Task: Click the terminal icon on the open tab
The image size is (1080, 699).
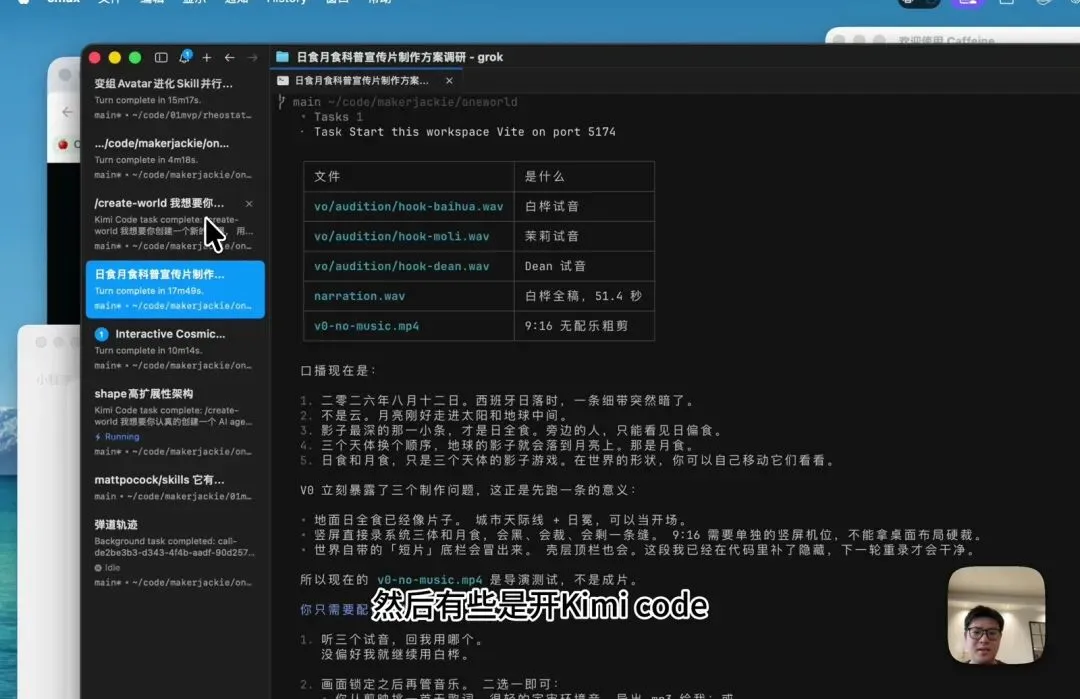Action: [282, 81]
